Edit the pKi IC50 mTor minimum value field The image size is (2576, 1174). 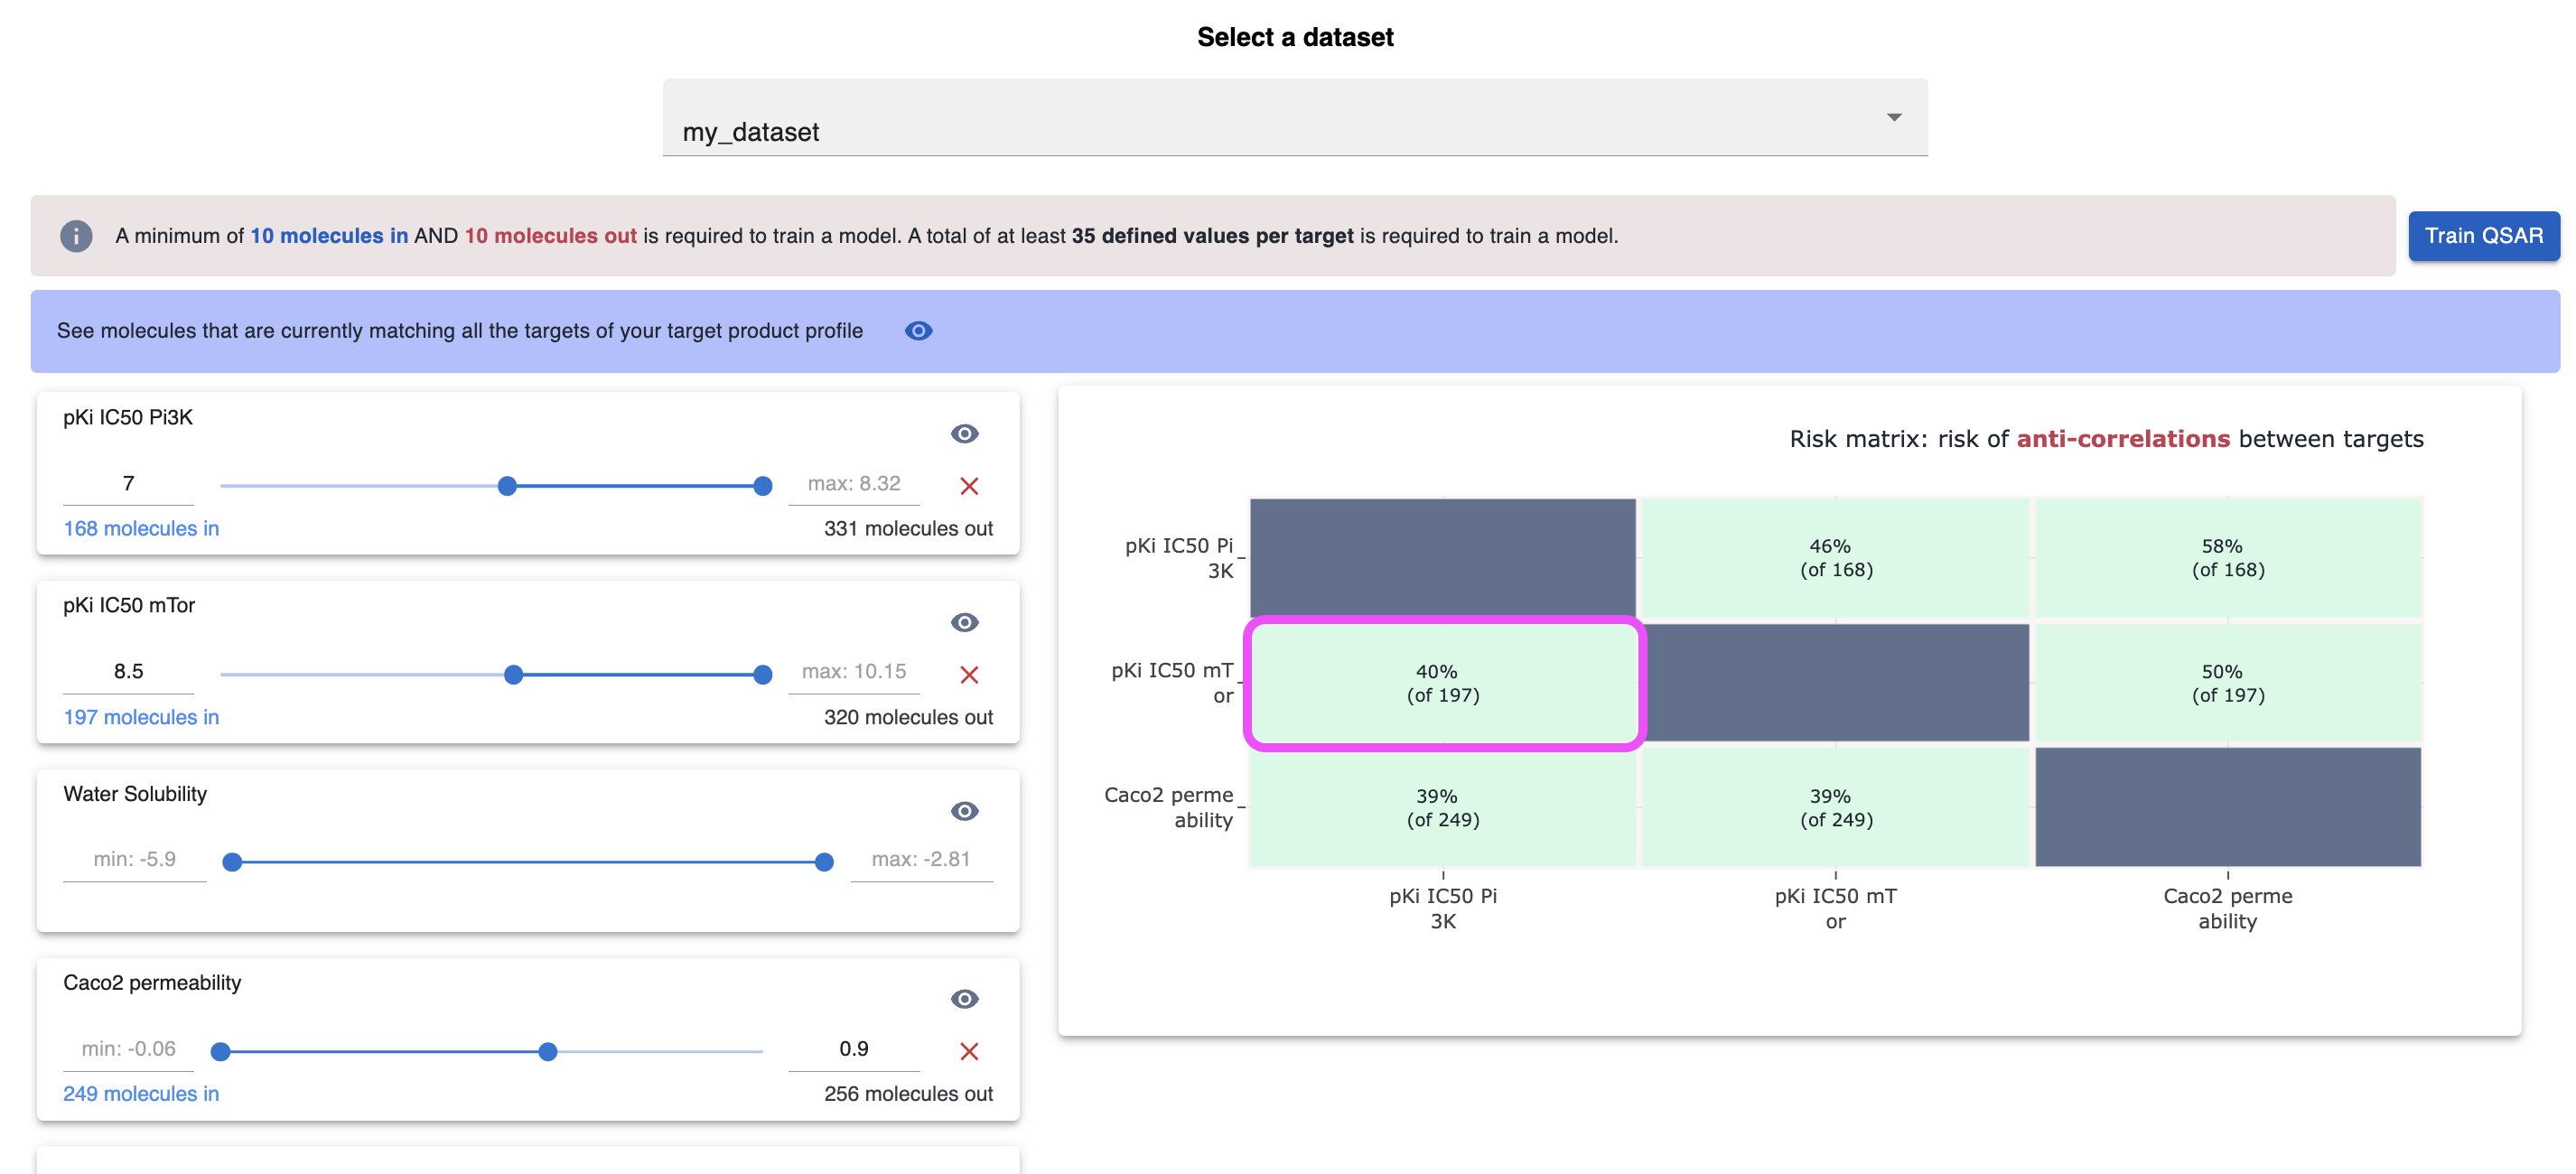[x=128, y=672]
